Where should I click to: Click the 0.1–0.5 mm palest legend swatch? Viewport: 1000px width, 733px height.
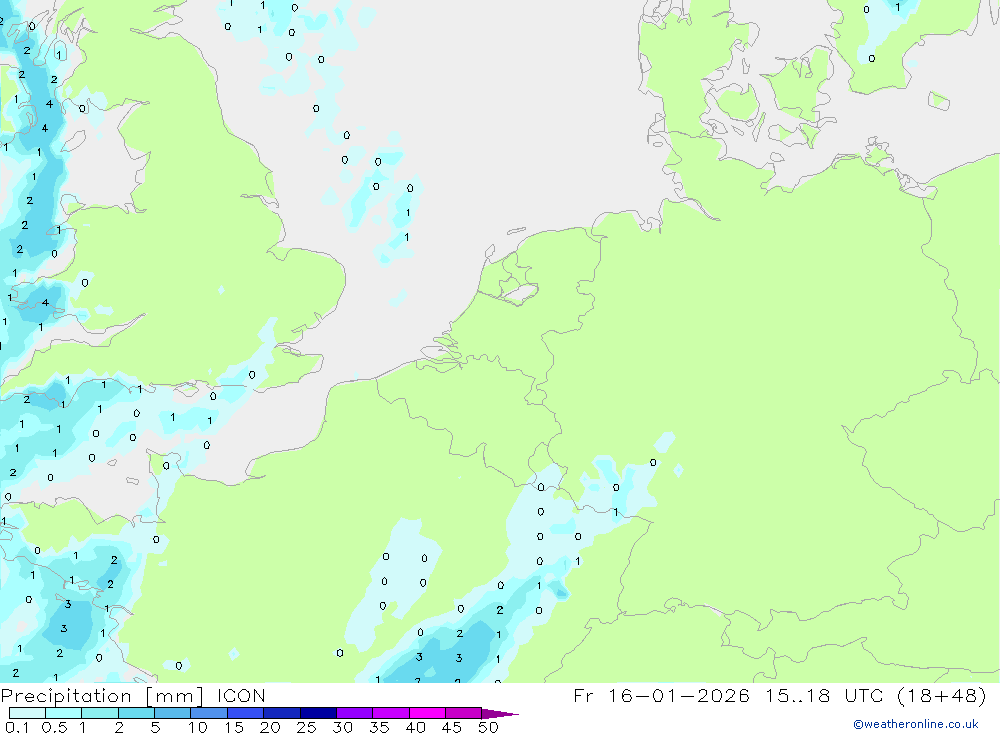tap(27, 713)
